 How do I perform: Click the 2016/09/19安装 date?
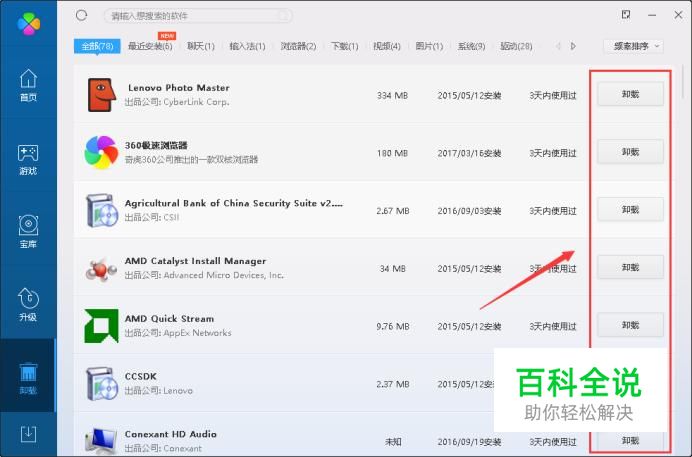[469, 442]
